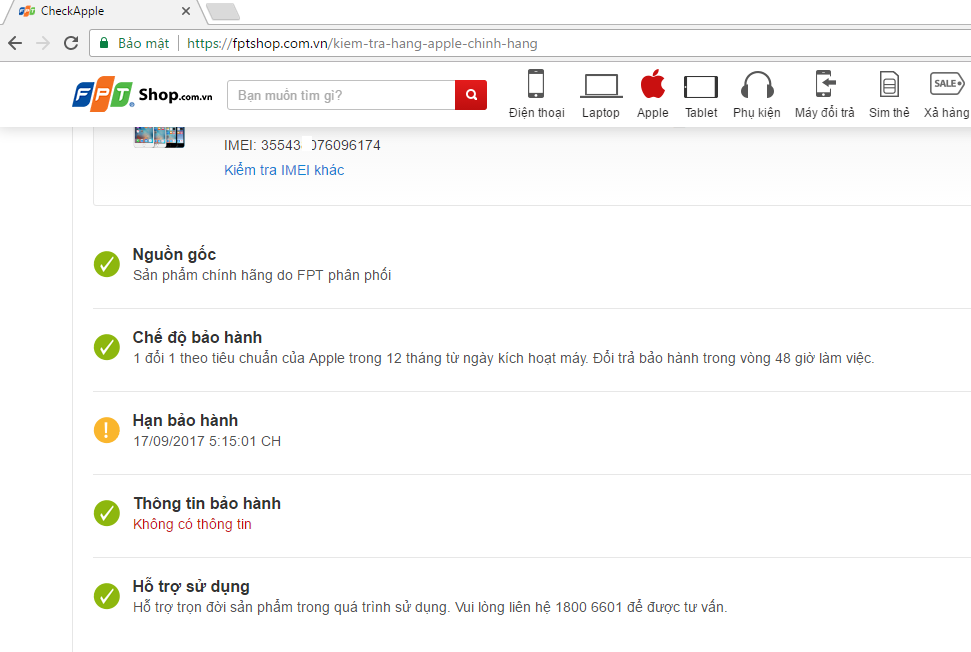Image resolution: width=971 pixels, height=652 pixels.
Task: Open the Phụ kiện accessories category
Action: [x=757, y=94]
